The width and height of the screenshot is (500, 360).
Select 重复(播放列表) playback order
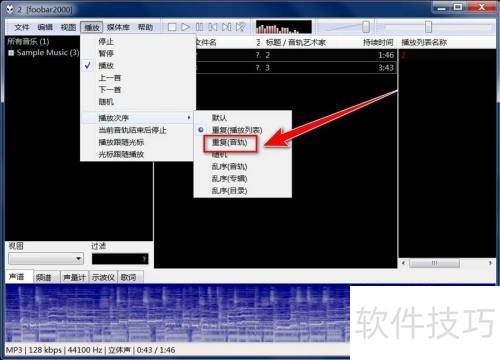pos(243,130)
